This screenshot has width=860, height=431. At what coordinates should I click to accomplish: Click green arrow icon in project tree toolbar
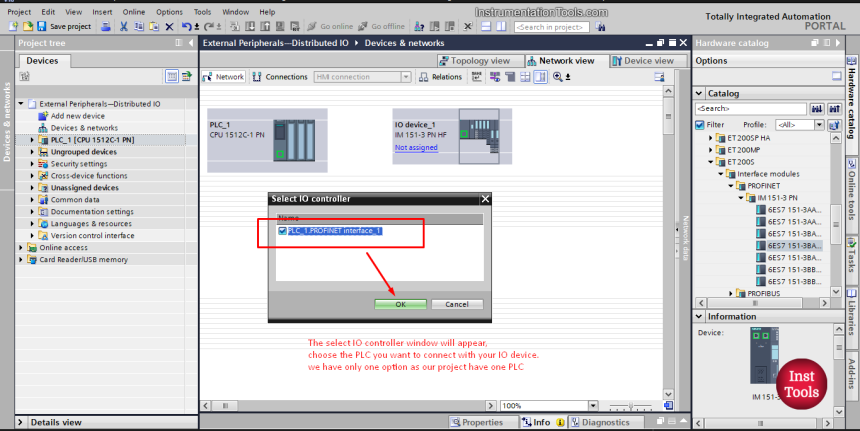186,77
